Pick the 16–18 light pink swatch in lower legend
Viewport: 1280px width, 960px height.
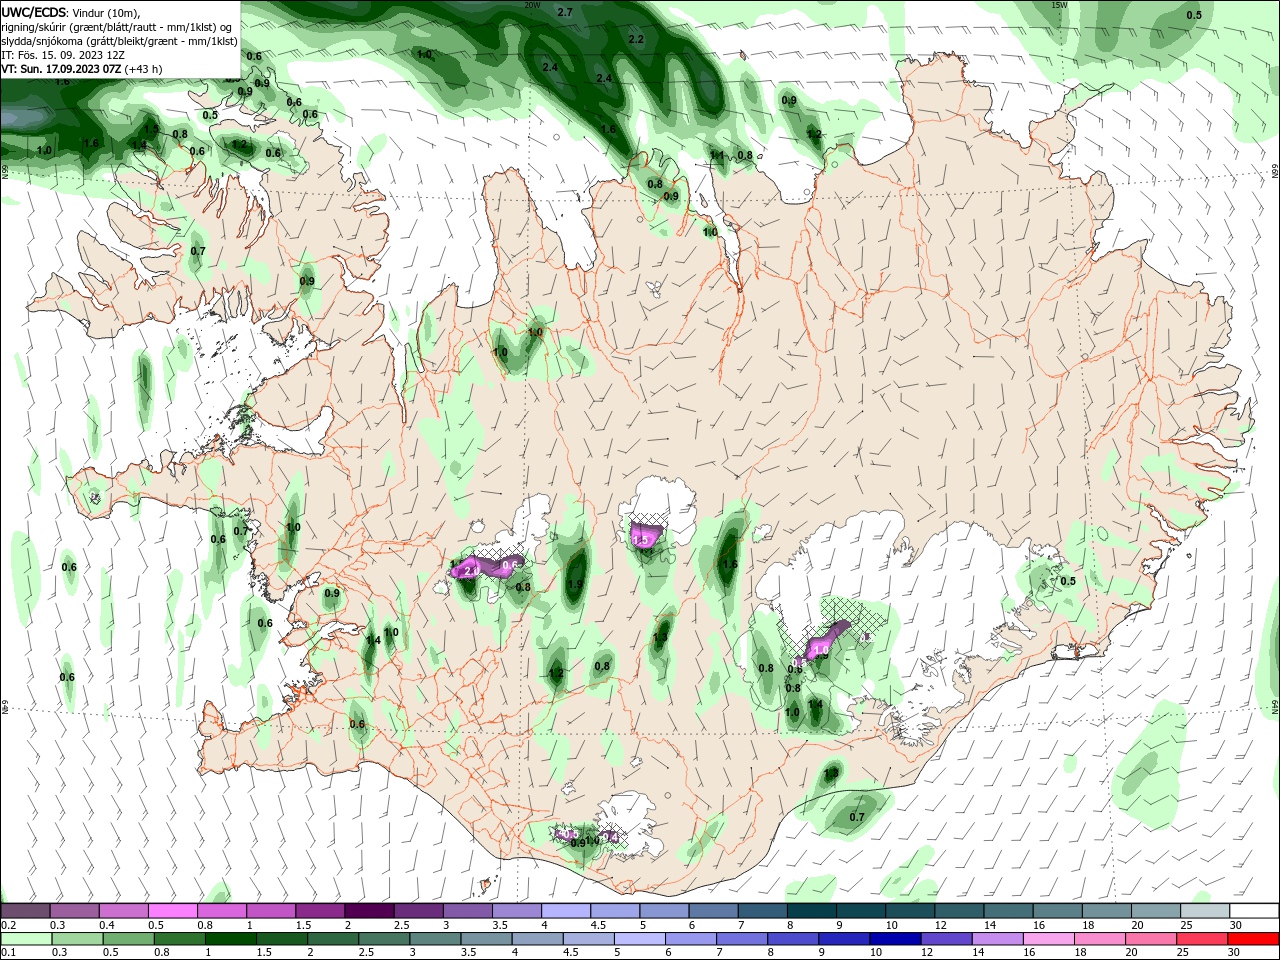tap(1048, 939)
